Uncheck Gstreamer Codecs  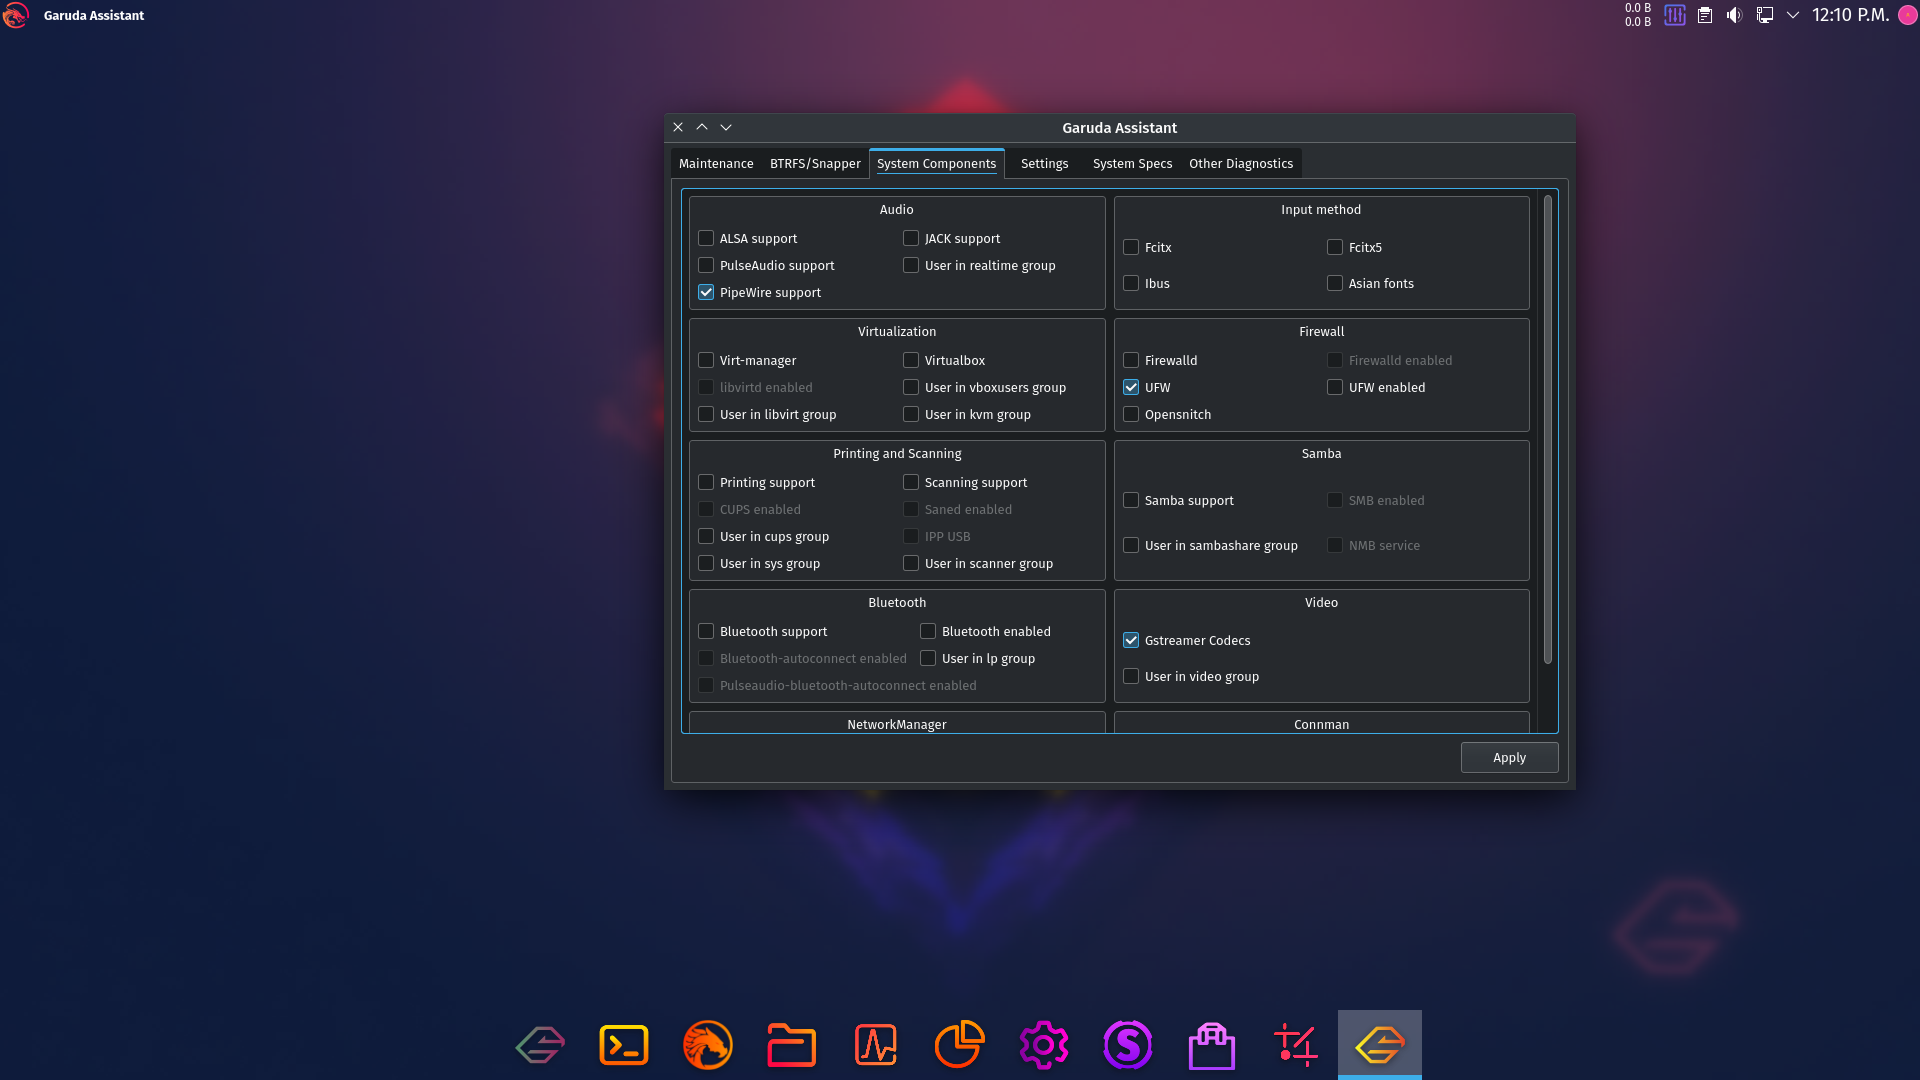1131,640
